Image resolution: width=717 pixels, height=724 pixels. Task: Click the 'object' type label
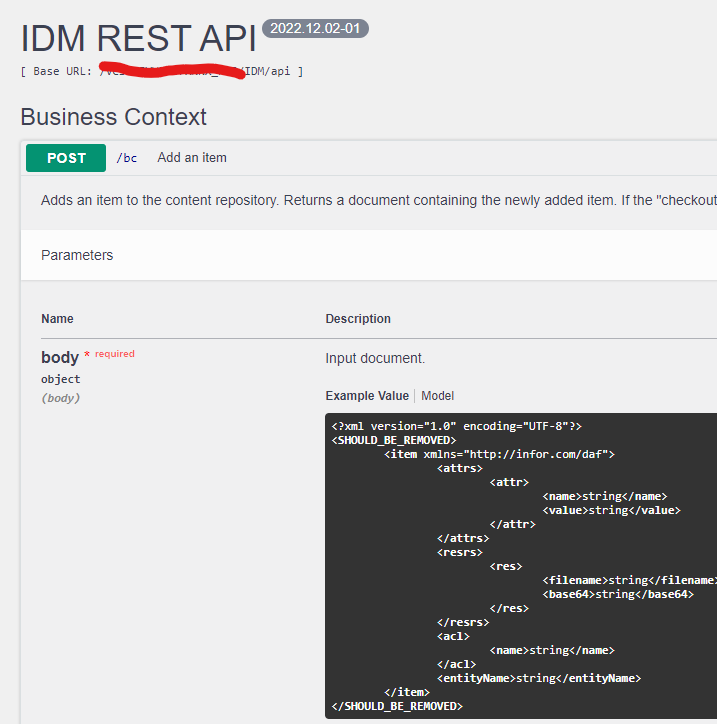click(60, 379)
